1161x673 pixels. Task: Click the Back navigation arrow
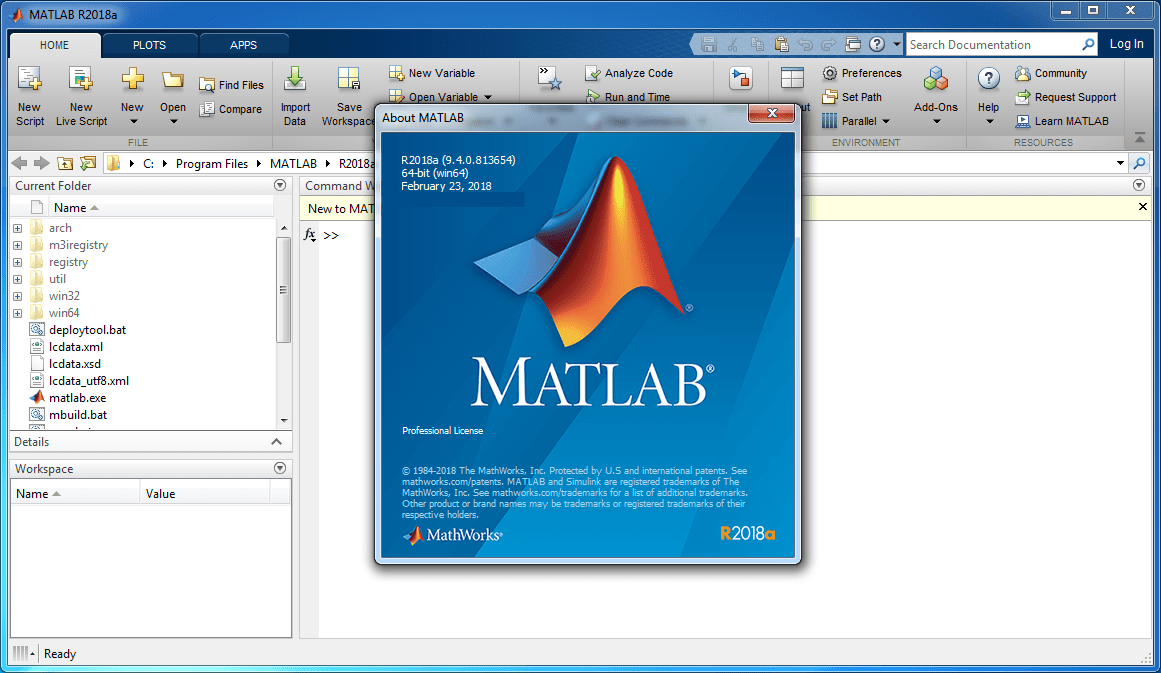(x=20, y=163)
